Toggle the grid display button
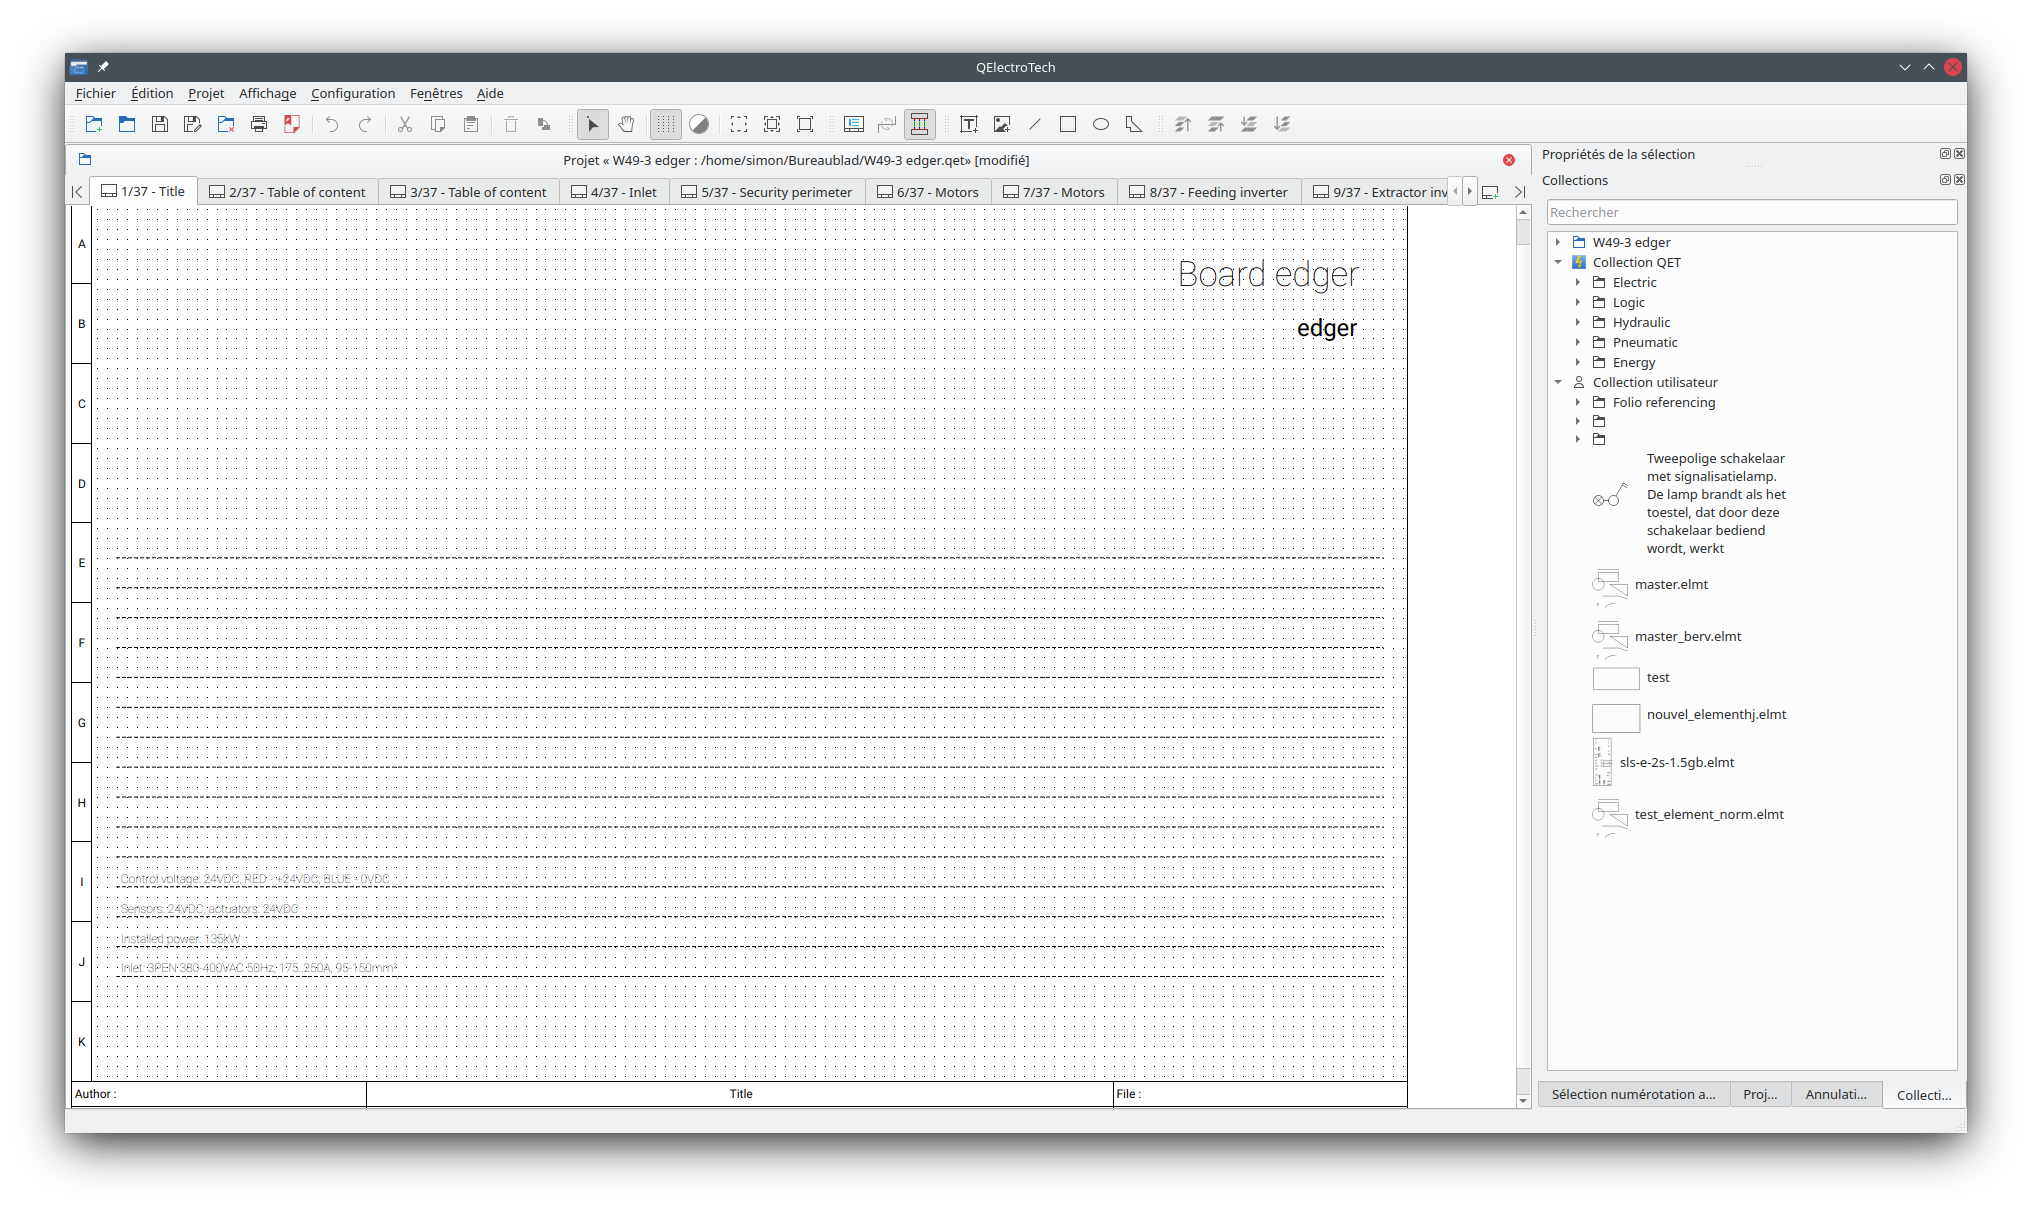Image resolution: width=2032 pixels, height=1210 pixels. point(665,124)
